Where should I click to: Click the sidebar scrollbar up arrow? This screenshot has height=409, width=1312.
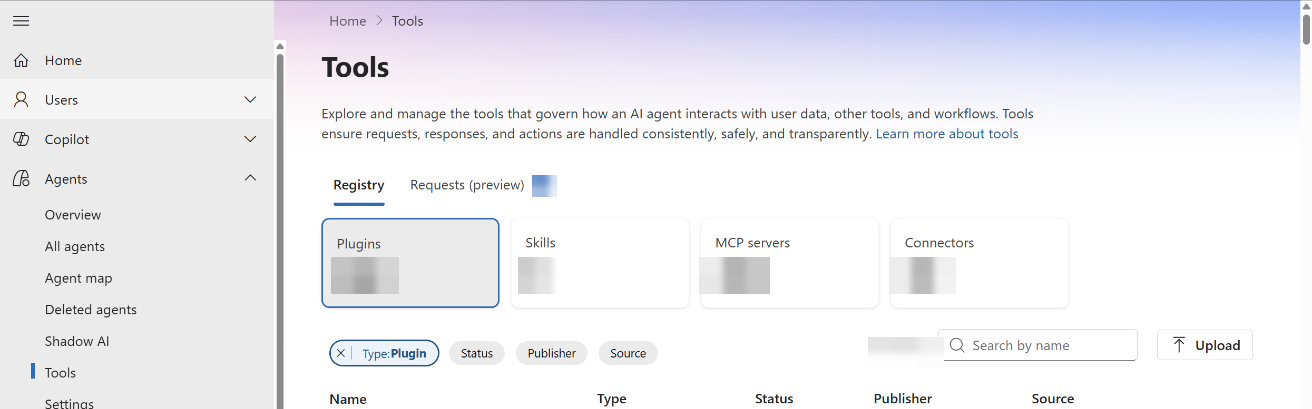pyautogui.click(x=280, y=45)
